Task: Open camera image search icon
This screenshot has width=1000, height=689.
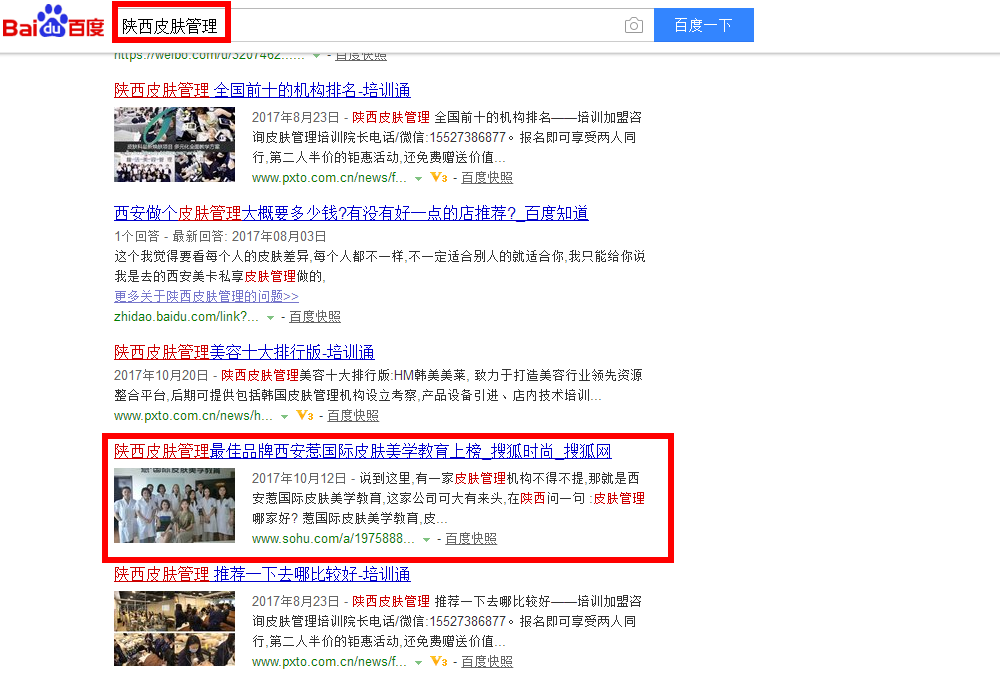Action: pos(633,26)
